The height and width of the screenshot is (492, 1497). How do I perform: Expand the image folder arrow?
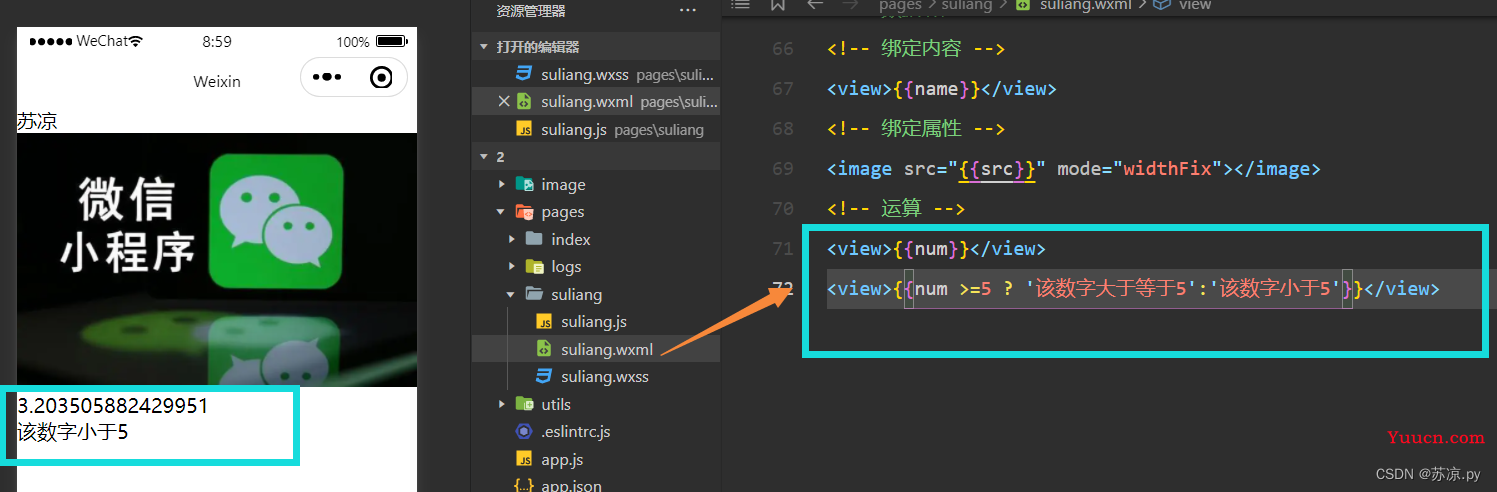(502, 184)
